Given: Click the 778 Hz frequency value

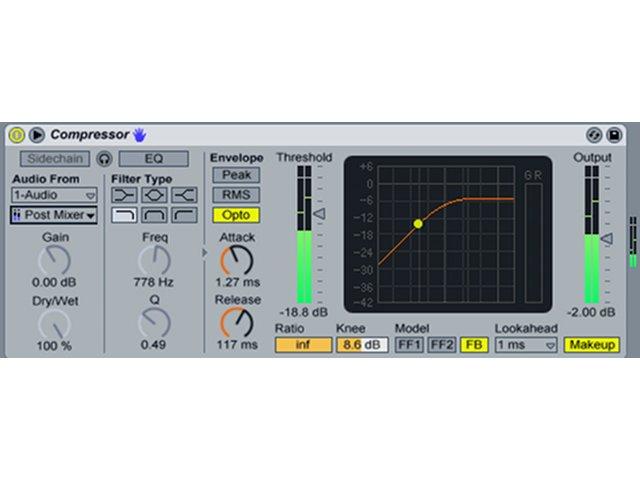Looking at the screenshot, I should click(153, 282).
